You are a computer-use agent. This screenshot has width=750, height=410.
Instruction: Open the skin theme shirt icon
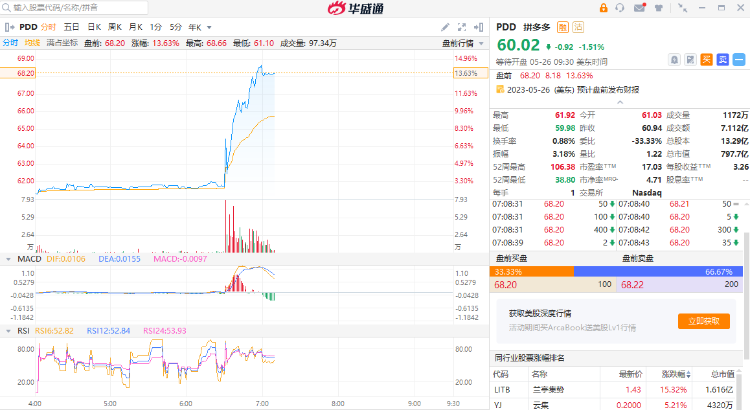[x=659, y=8]
